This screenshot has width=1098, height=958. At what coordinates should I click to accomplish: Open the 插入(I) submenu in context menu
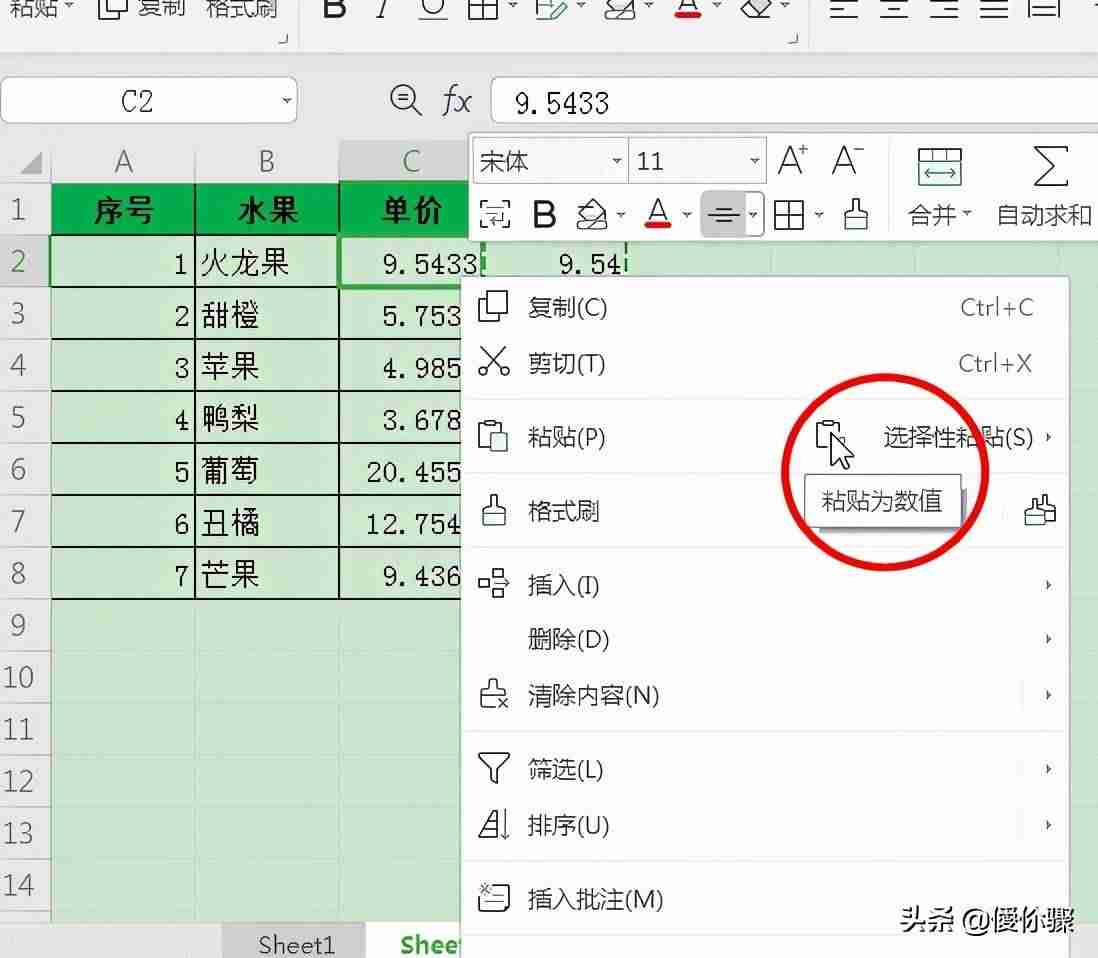pos(765,585)
